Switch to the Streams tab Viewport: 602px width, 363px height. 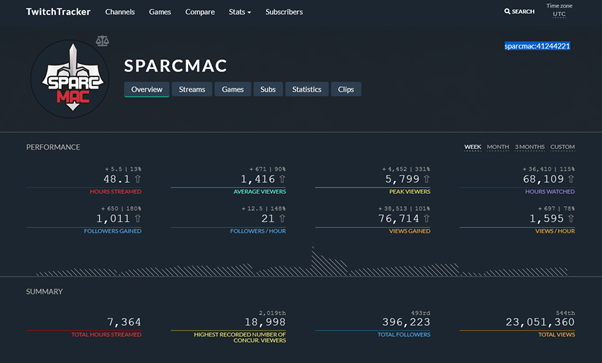coord(192,90)
